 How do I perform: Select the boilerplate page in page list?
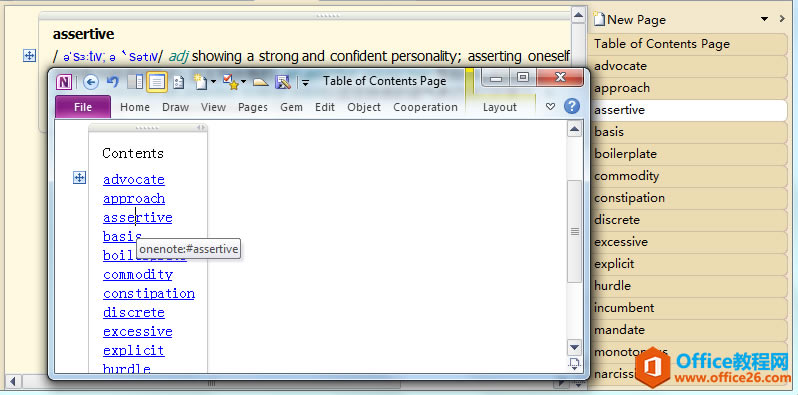[688, 154]
